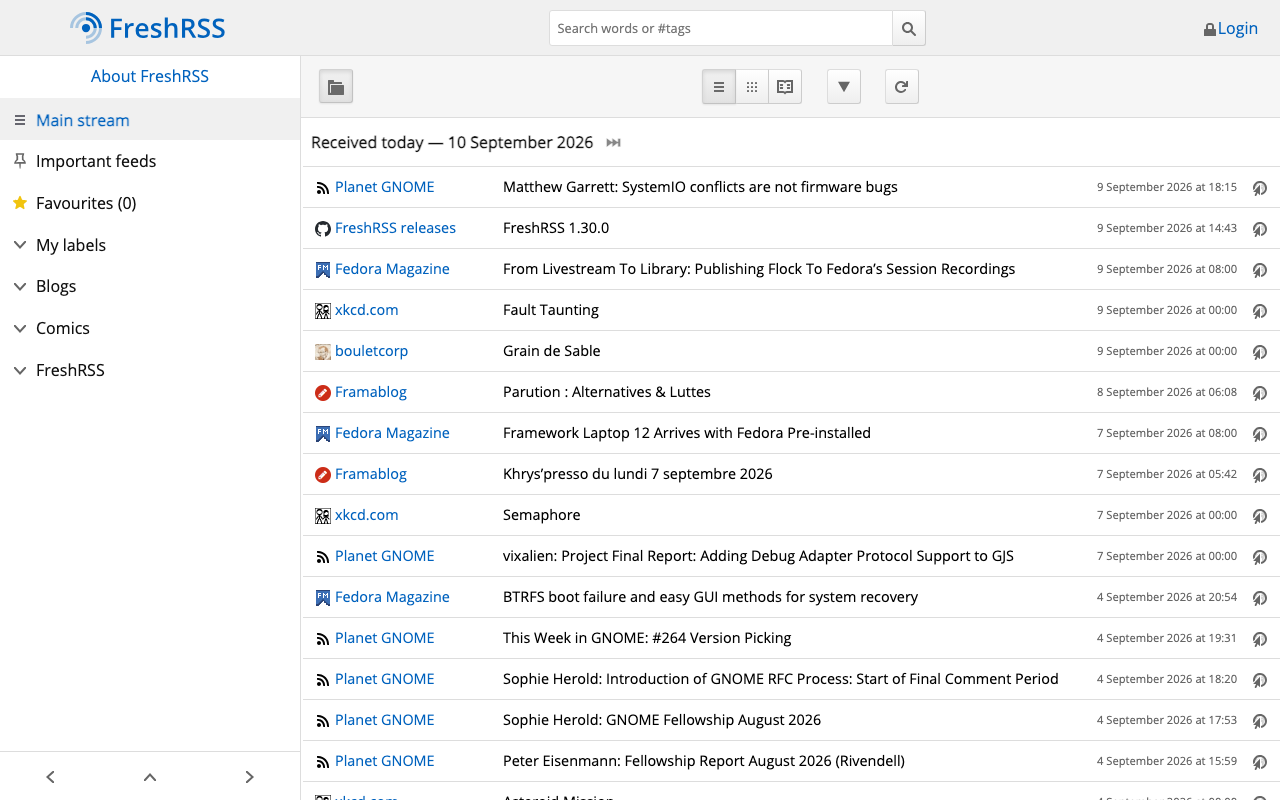
Task: Open 'Framework Laptop 12 Arrives with Fedora Pre-installed'
Action: 687,433
